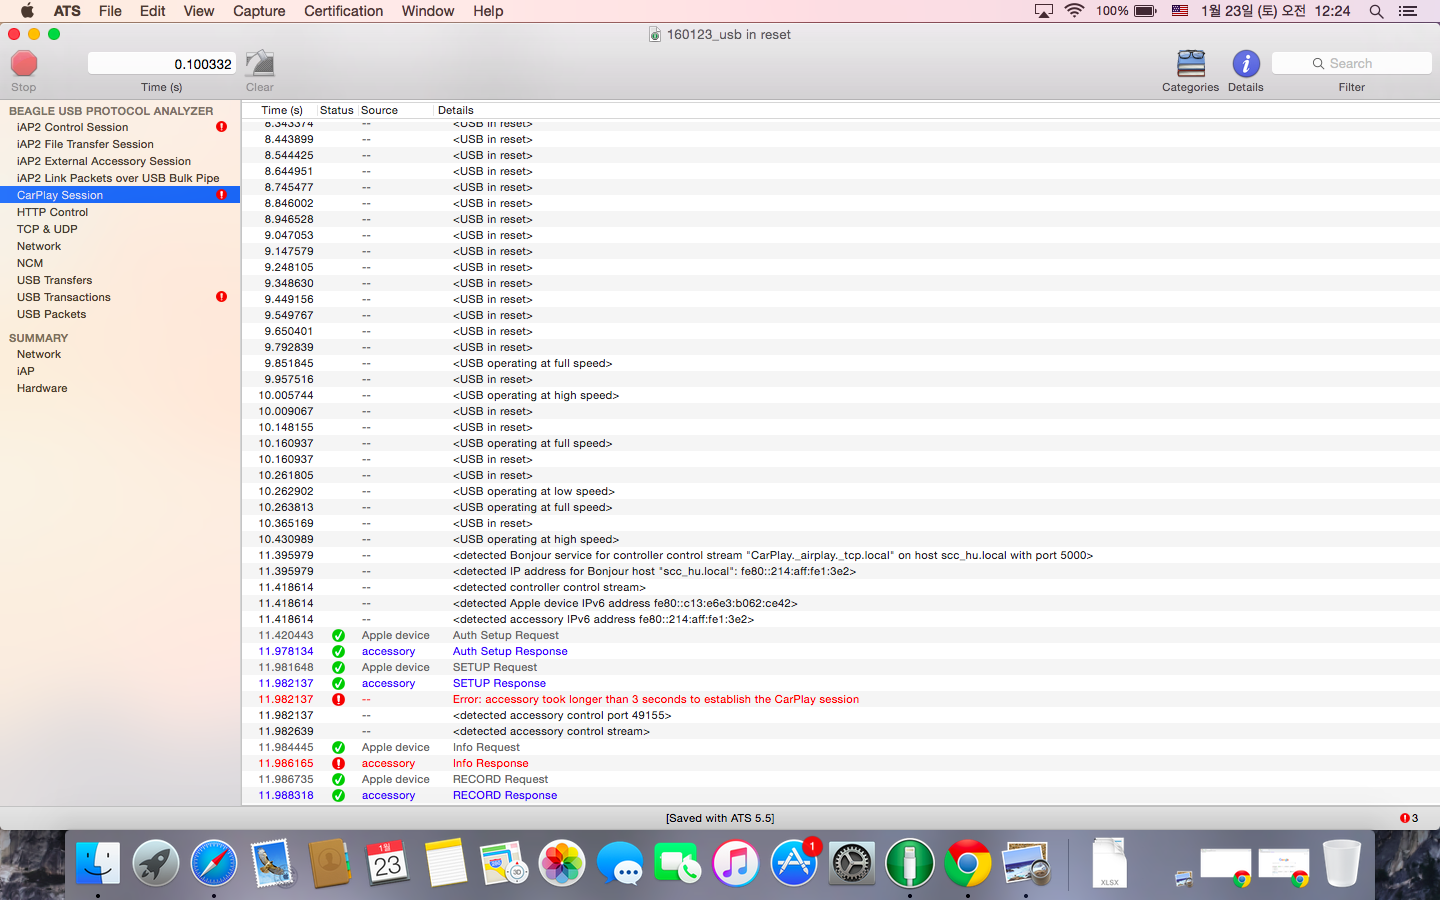Select Network under Summary section
This screenshot has height=900, width=1440.
120,354
